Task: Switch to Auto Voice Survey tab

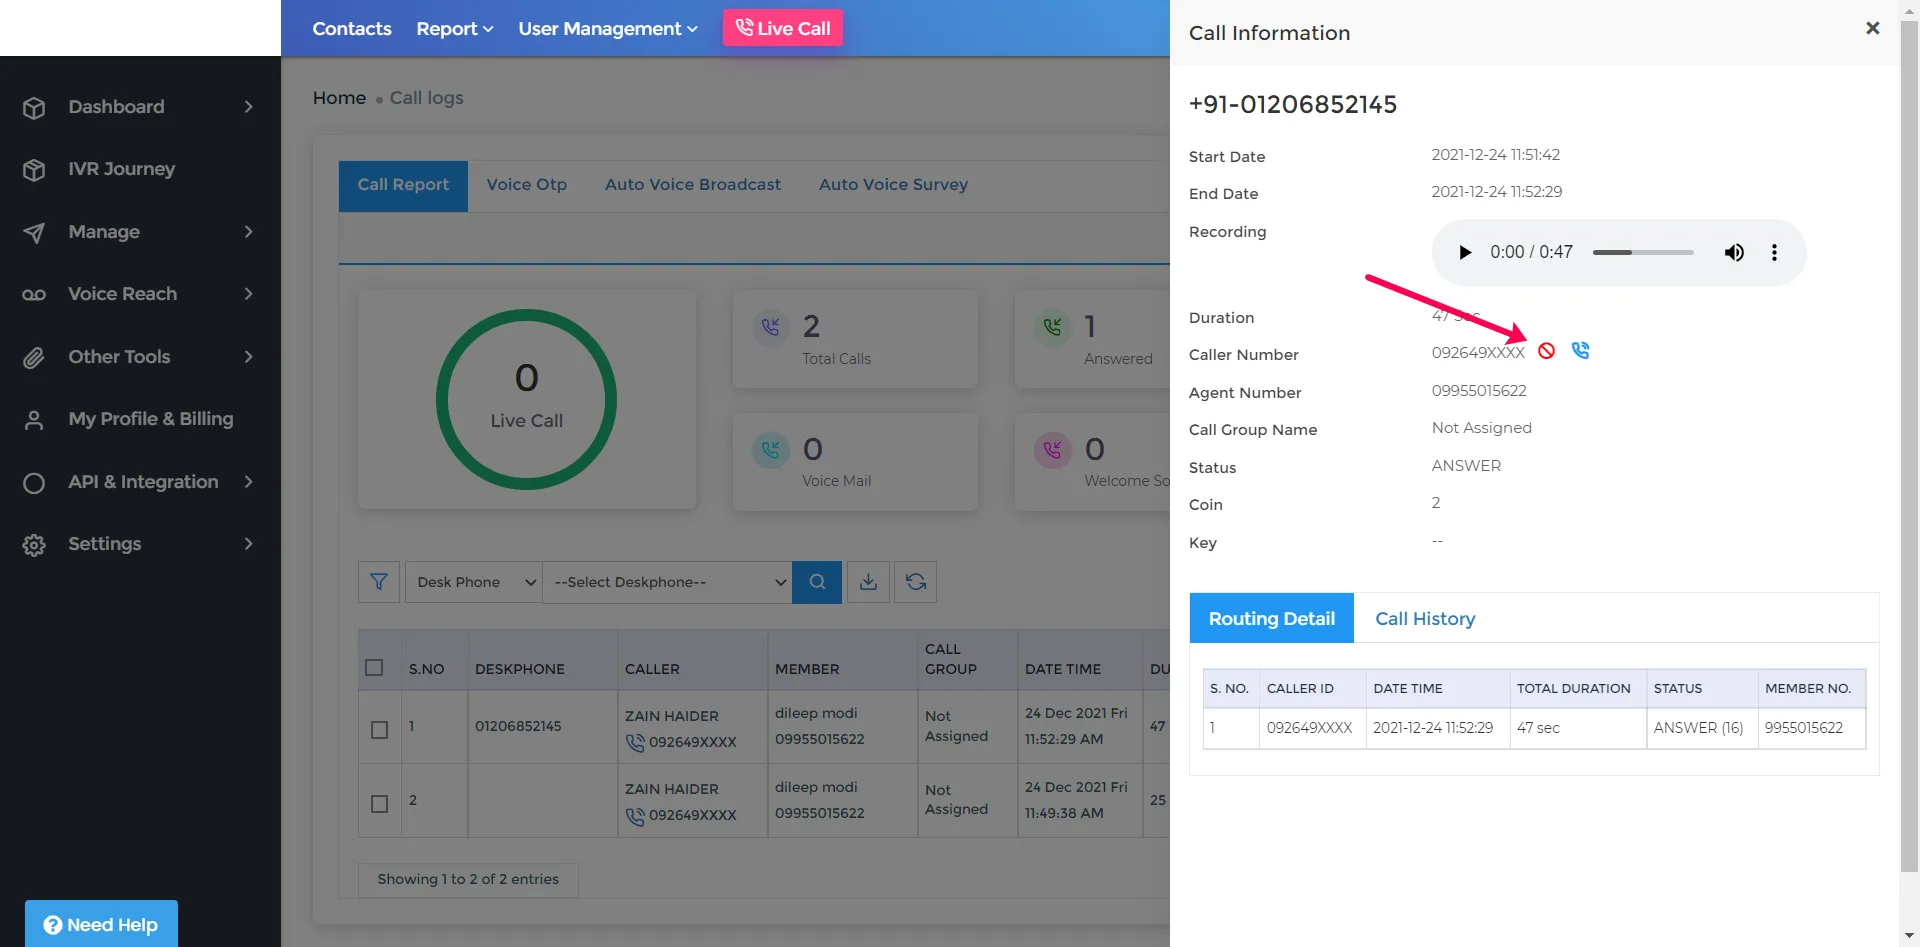Action: click(893, 185)
